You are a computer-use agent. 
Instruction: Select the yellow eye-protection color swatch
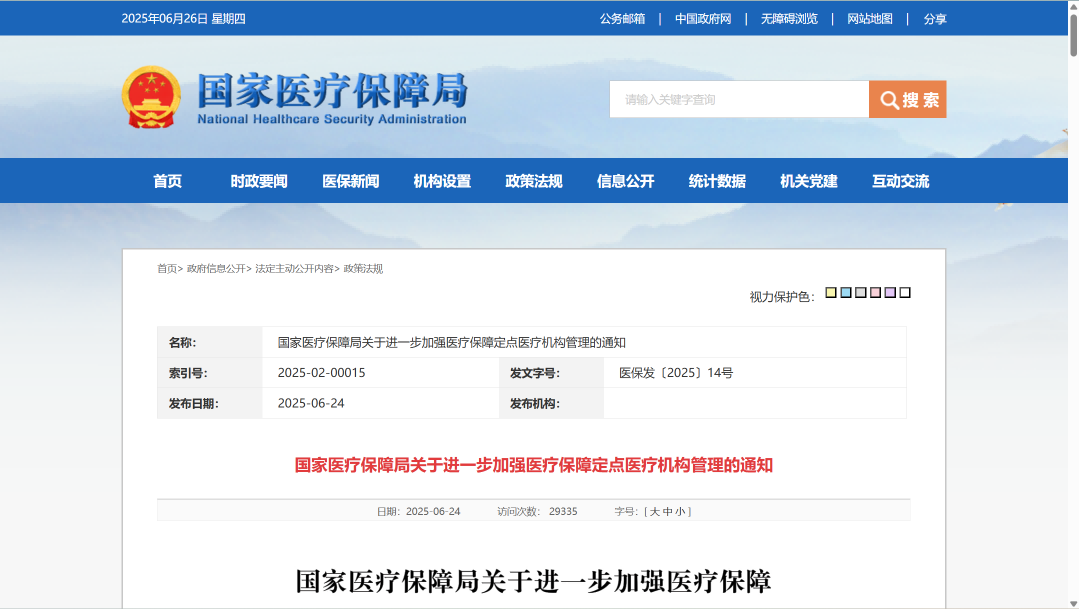830,293
